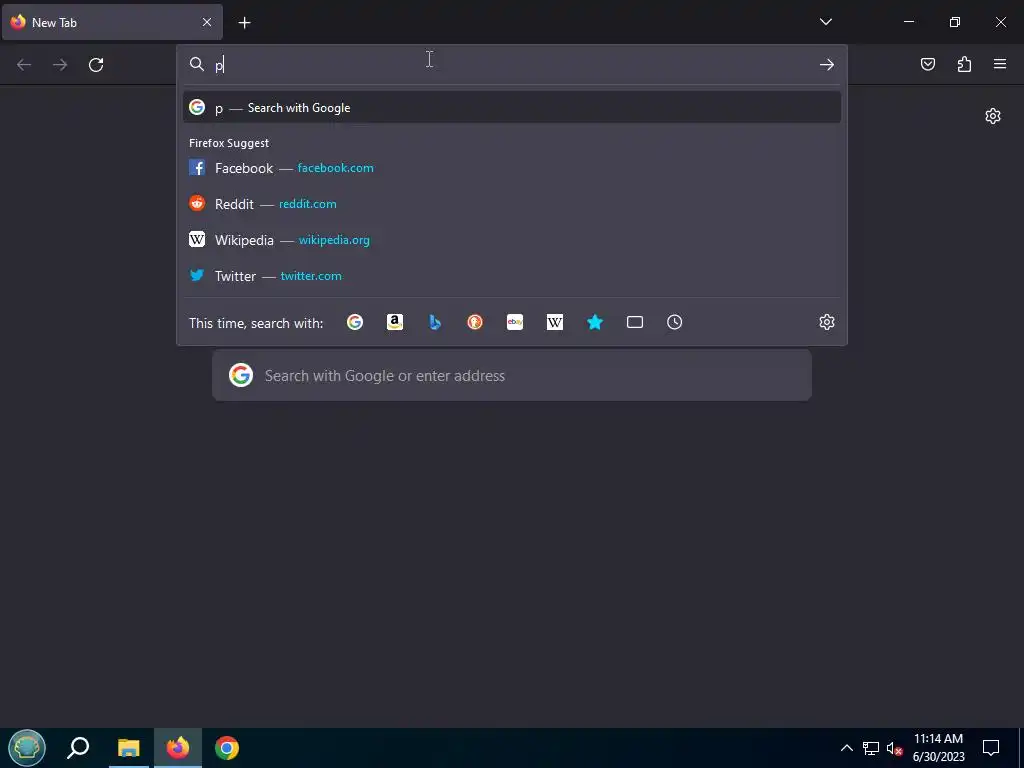The width and height of the screenshot is (1024, 768).
Task: Choose 'p — Search with Google' suggestion
Action: click(512, 108)
